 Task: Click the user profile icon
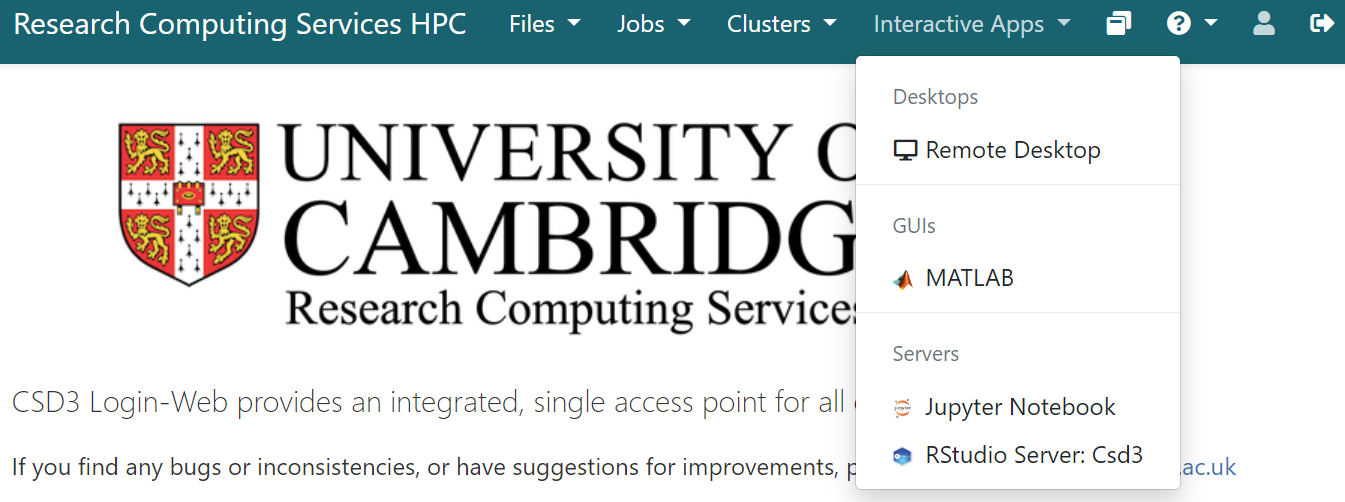tap(1264, 24)
